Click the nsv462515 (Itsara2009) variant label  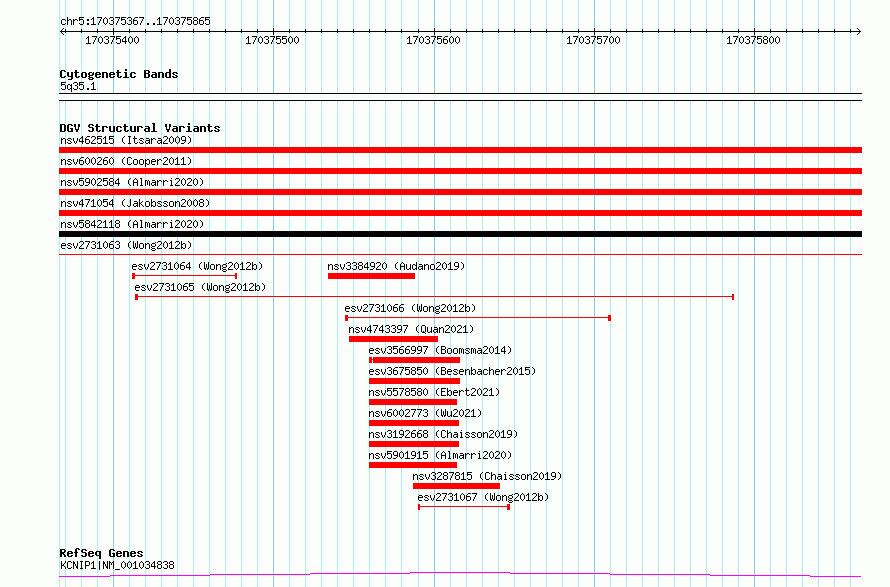tap(126, 140)
